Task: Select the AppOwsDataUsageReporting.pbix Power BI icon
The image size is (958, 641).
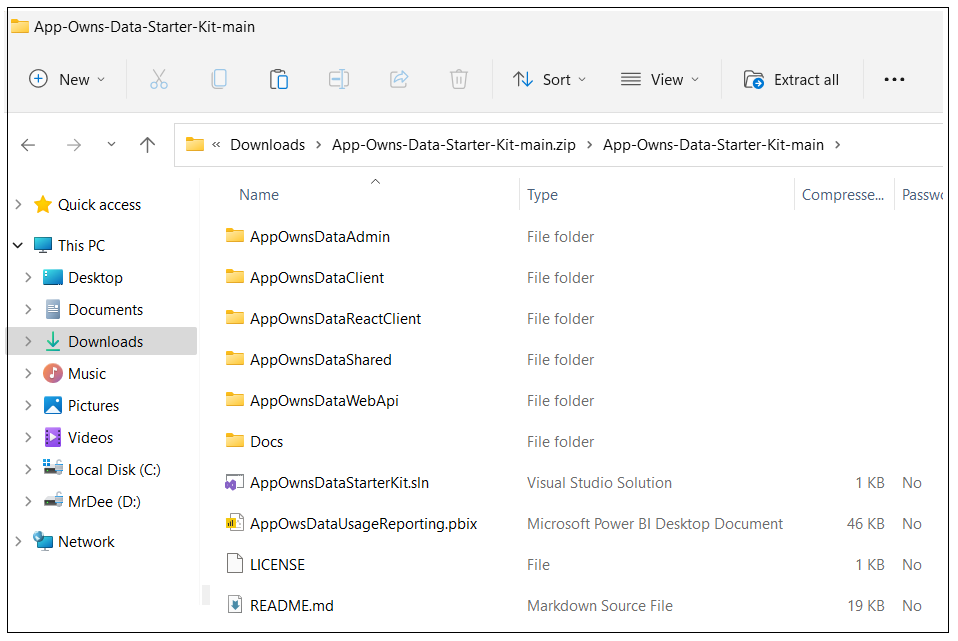Action: point(235,523)
